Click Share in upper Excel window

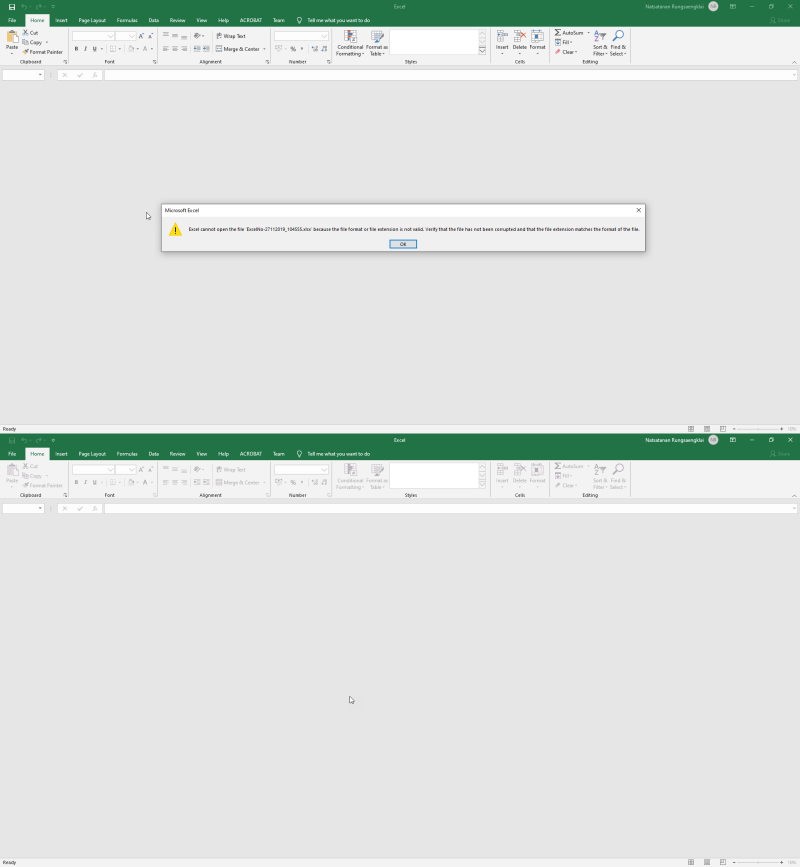pyautogui.click(x=780, y=20)
